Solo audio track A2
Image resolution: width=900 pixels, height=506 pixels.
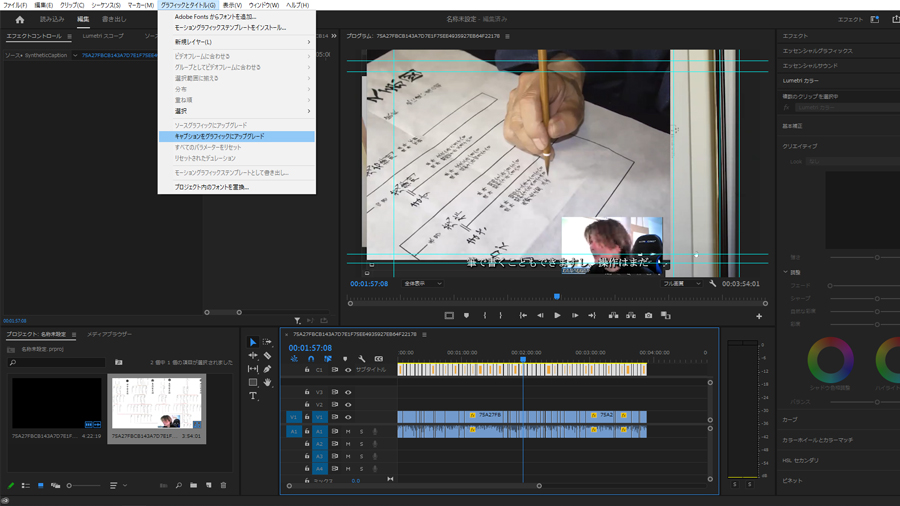coord(362,444)
